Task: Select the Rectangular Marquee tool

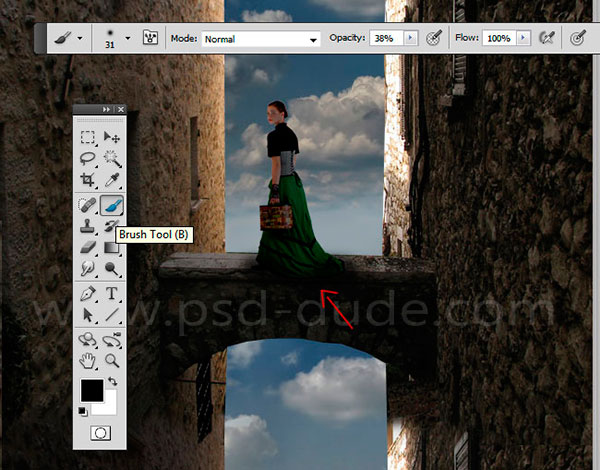Action: [x=88, y=137]
